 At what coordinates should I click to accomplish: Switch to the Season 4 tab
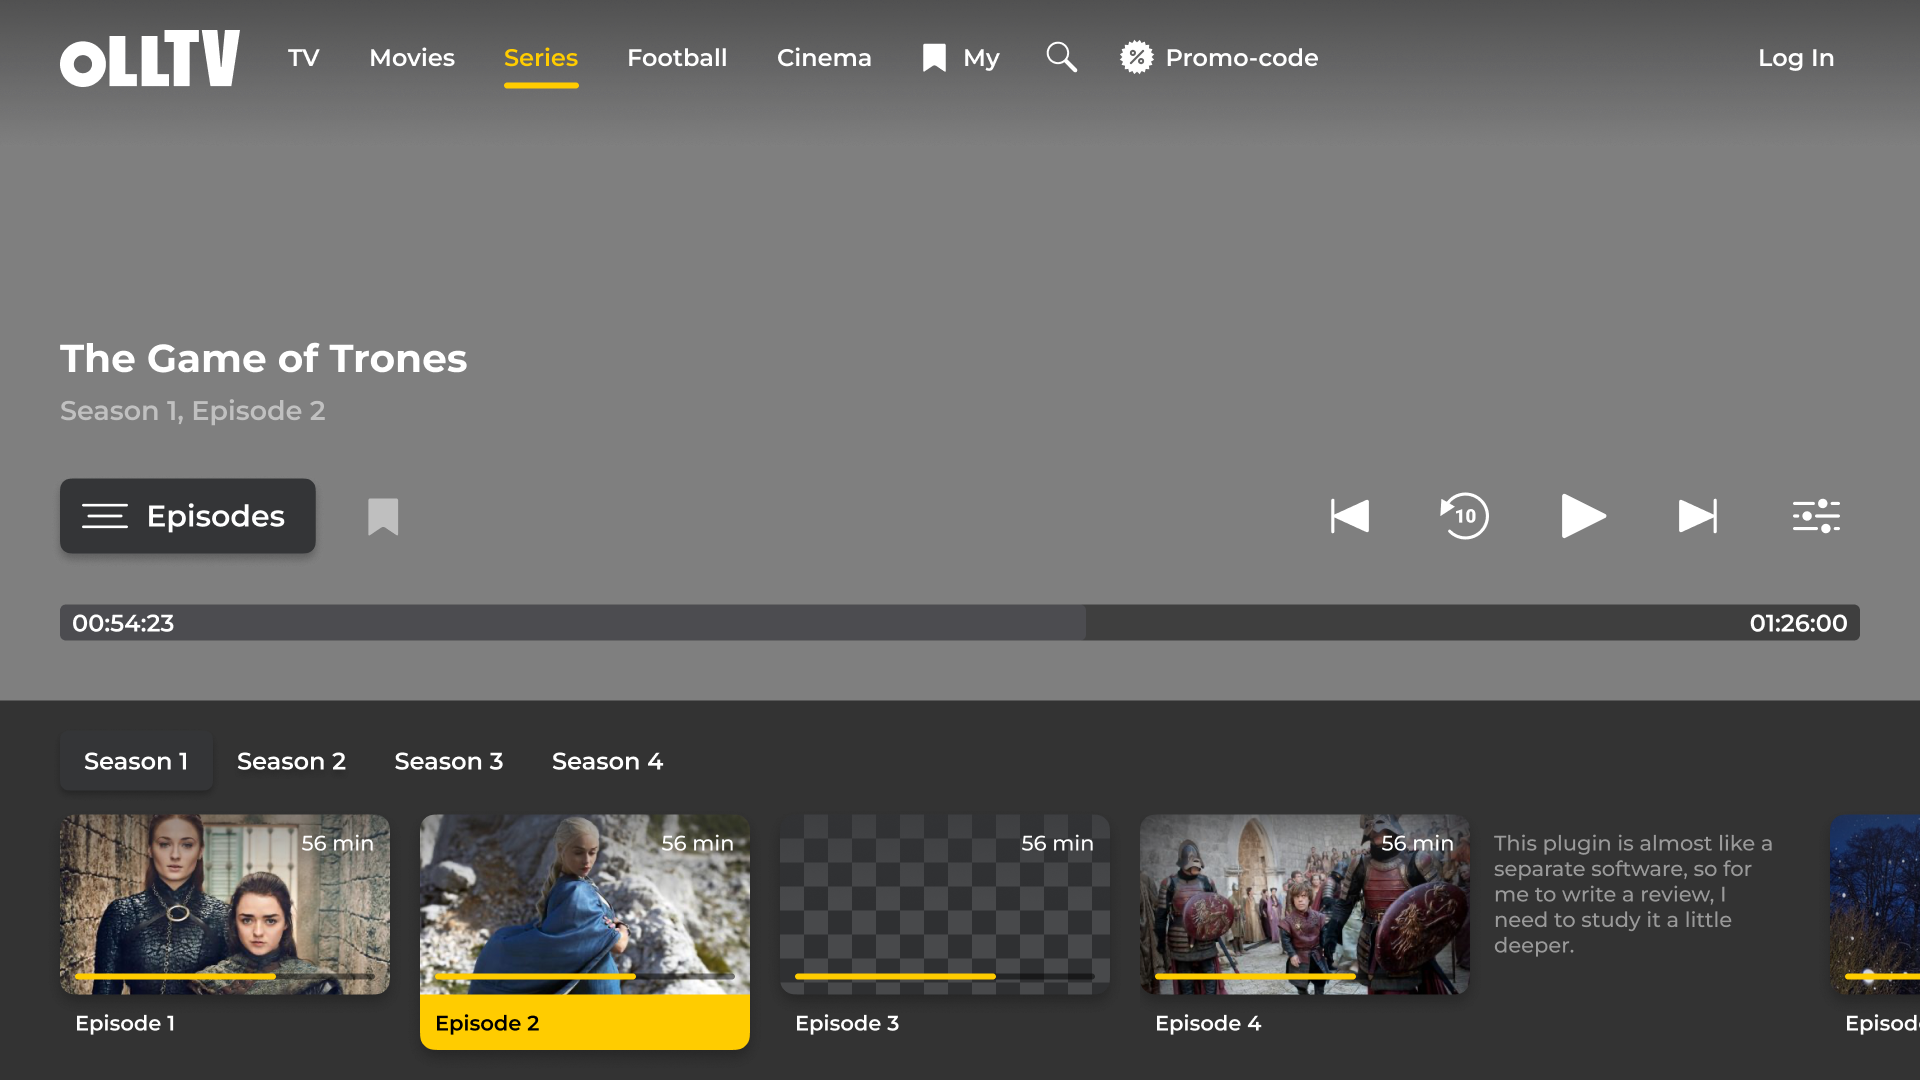pyautogui.click(x=607, y=762)
